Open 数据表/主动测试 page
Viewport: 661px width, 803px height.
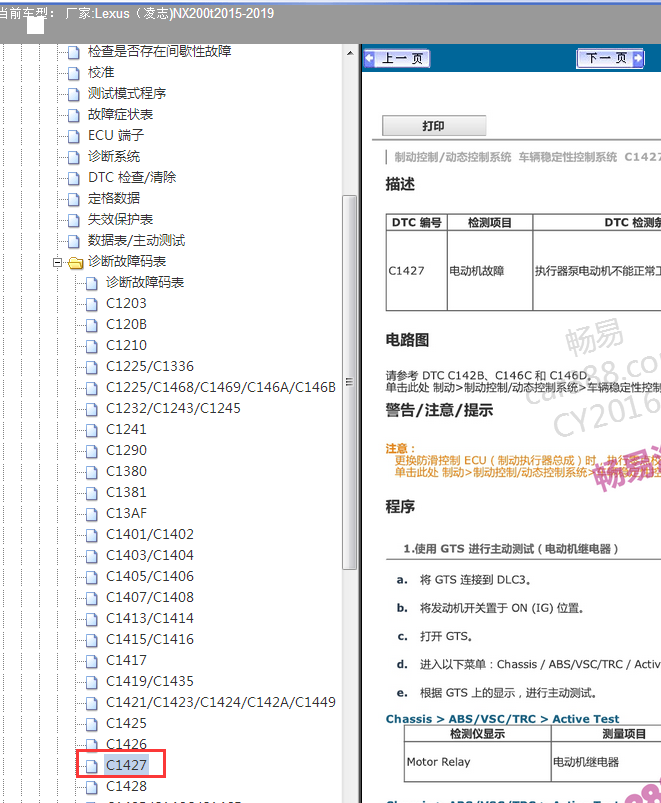click(x=136, y=240)
